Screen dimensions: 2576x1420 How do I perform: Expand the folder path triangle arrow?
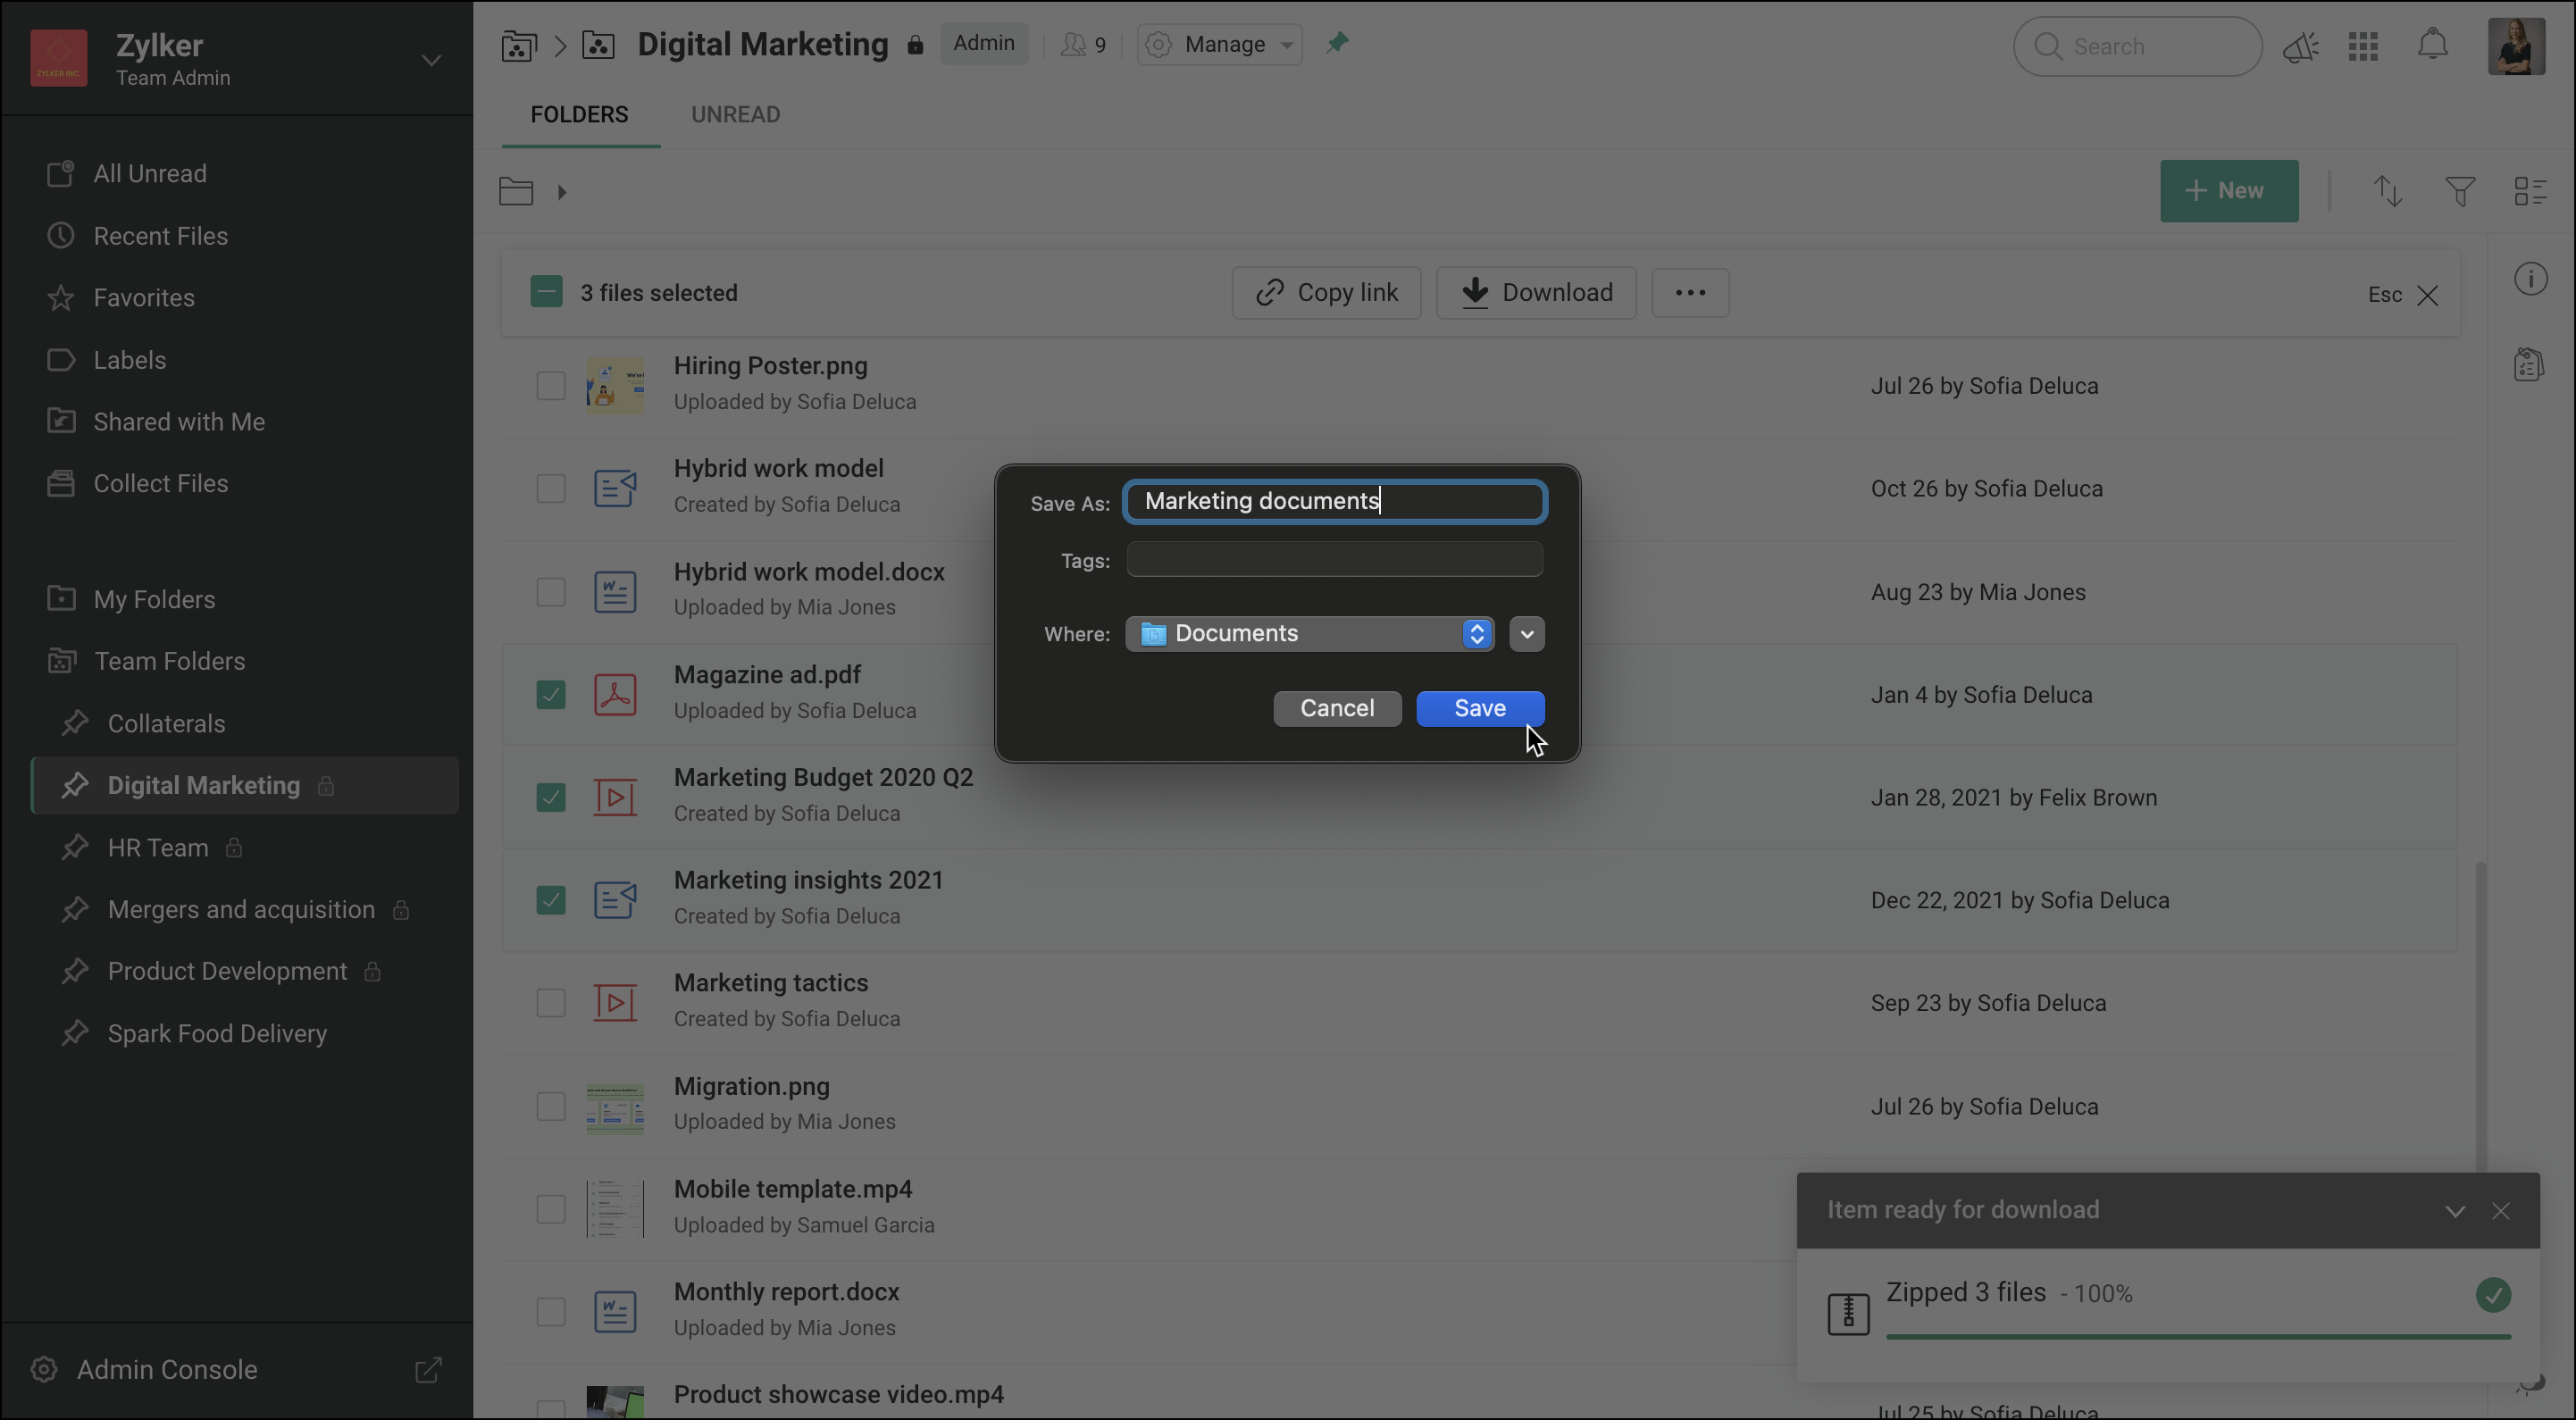(x=562, y=192)
